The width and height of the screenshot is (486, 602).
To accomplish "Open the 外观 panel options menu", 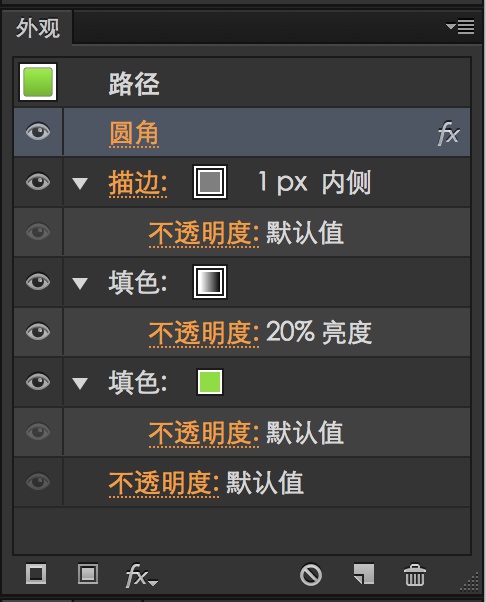I will pos(460,27).
